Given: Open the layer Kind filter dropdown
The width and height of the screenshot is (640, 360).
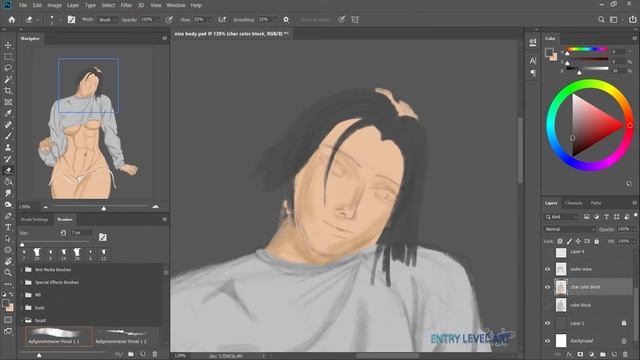Looking at the screenshot, I should point(561,217).
